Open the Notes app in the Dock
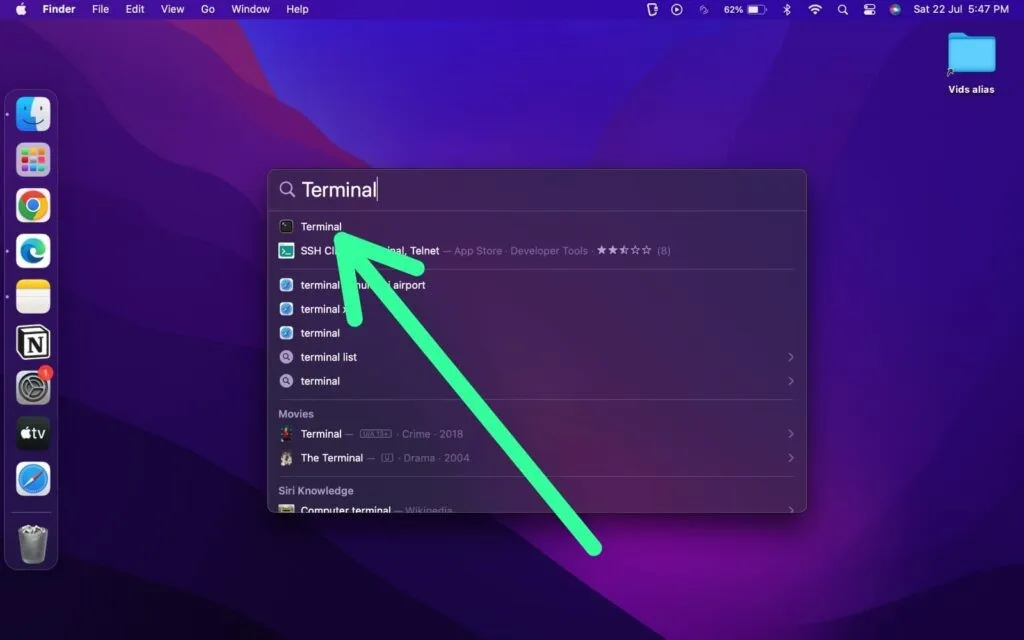The image size is (1024, 640). pyautogui.click(x=33, y=296)
